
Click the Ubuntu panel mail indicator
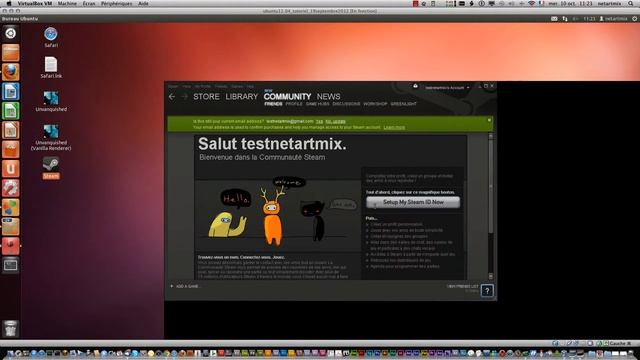(554, 19)
